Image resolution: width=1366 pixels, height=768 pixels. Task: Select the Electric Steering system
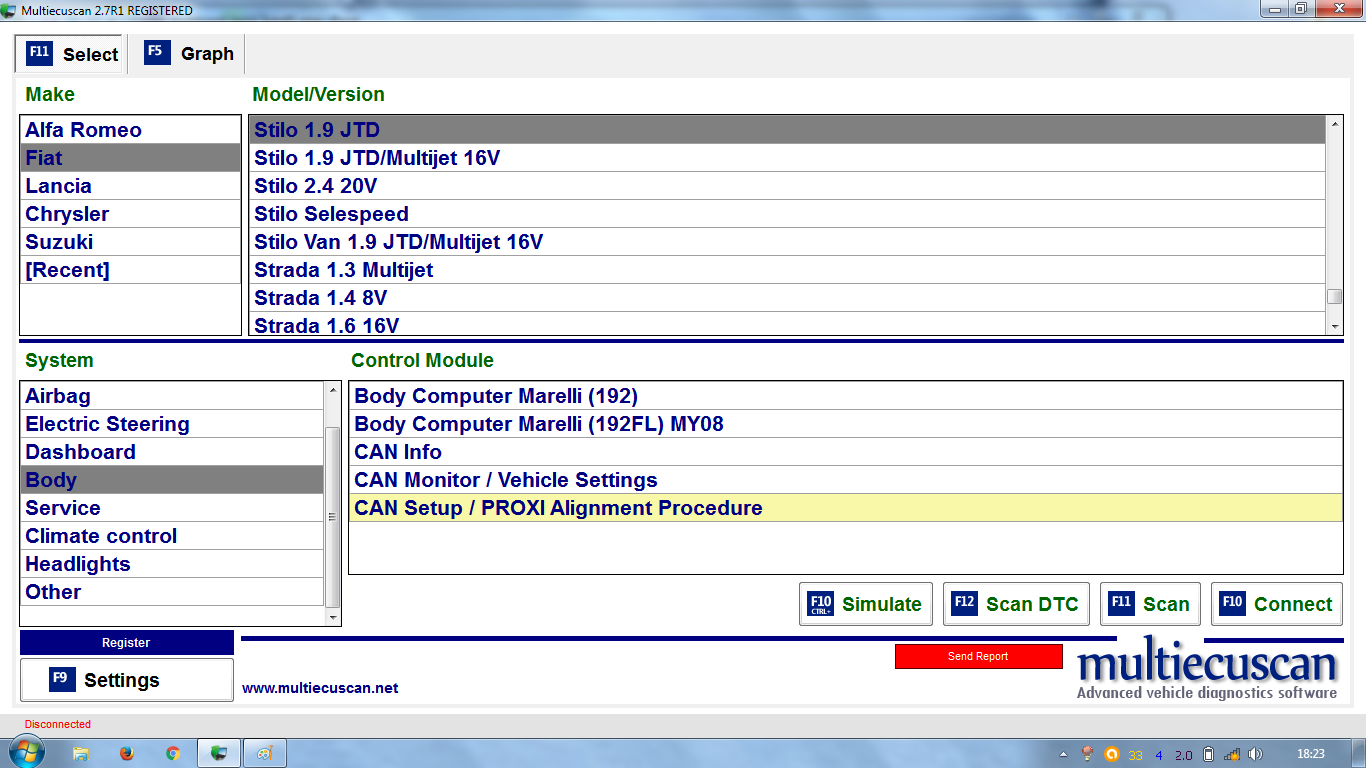tap(172, 424)
